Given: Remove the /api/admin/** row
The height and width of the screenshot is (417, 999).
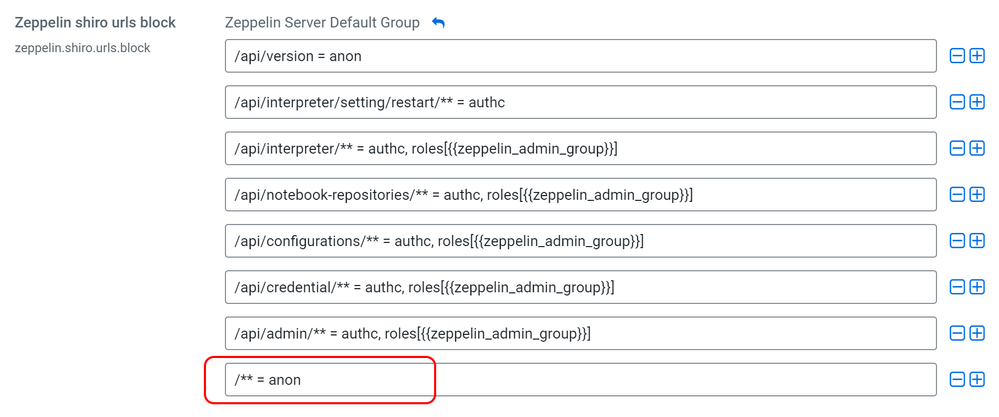Looking at the screenshot, I should 957,333.
